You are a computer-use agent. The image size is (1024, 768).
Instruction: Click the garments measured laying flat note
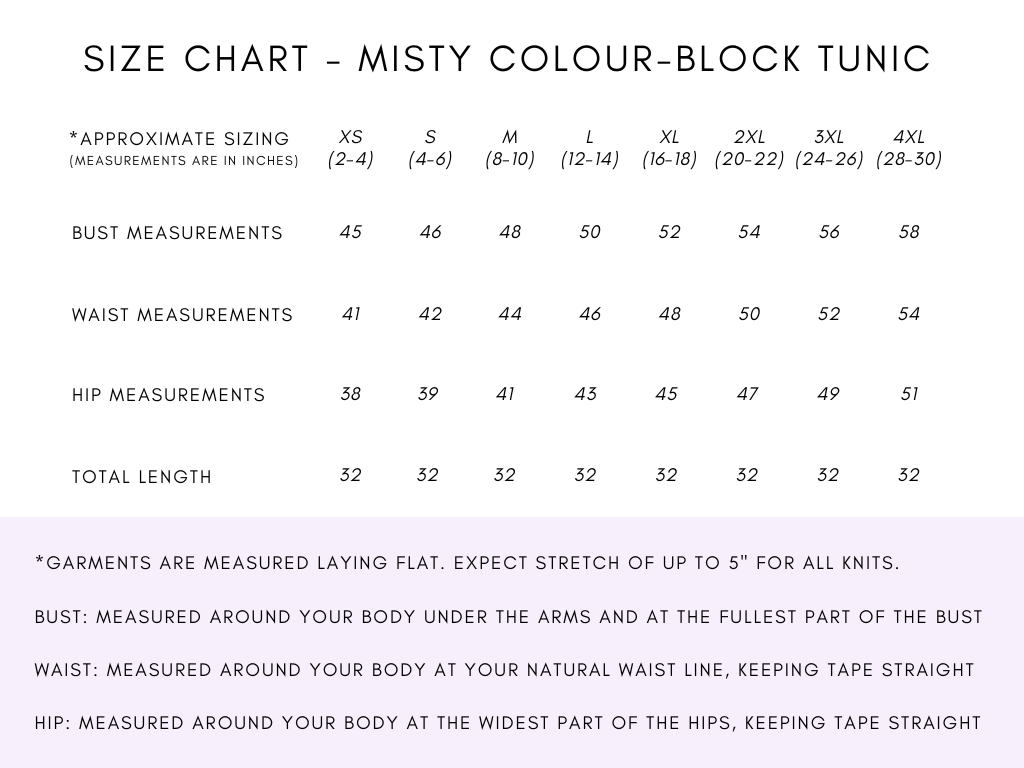click(467, 563)
